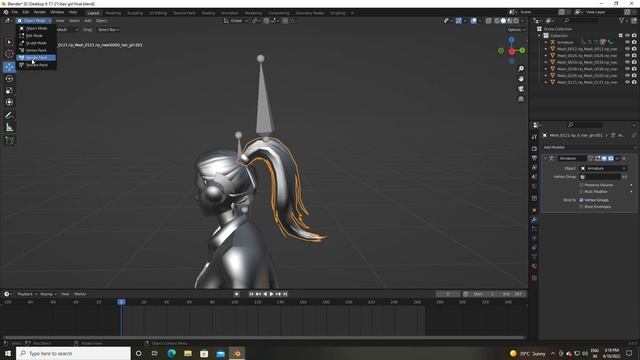640x360 pixels.
Task: Toggle Armature modifier viewport display
Action: tap(604, 158)
